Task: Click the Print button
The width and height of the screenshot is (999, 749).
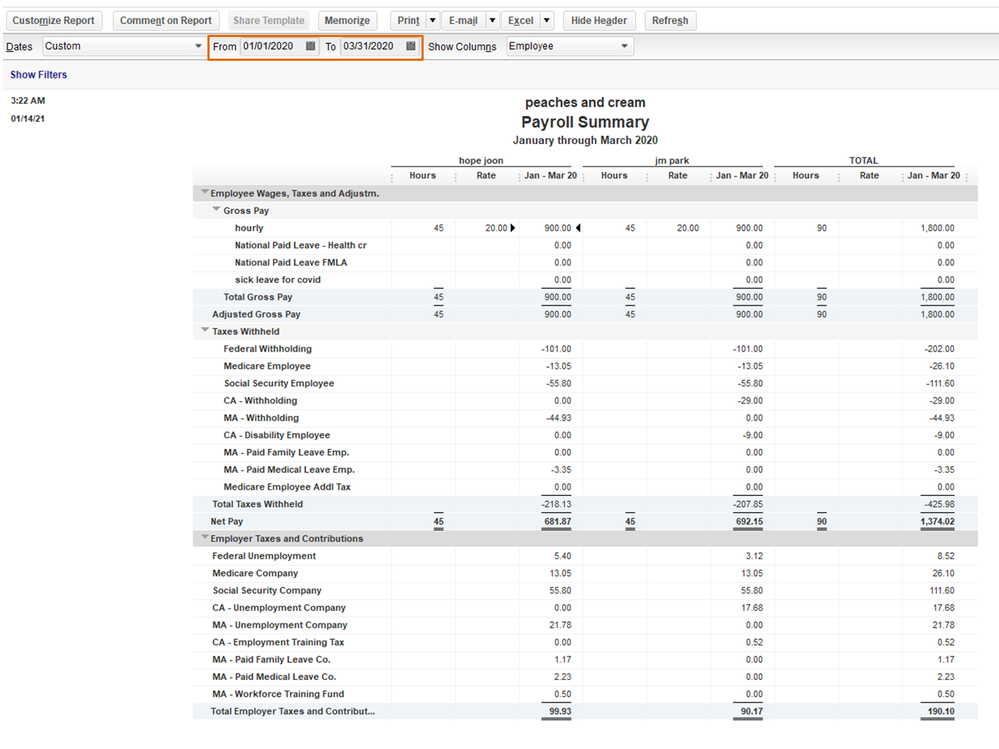Action: [x=408, y=20]
